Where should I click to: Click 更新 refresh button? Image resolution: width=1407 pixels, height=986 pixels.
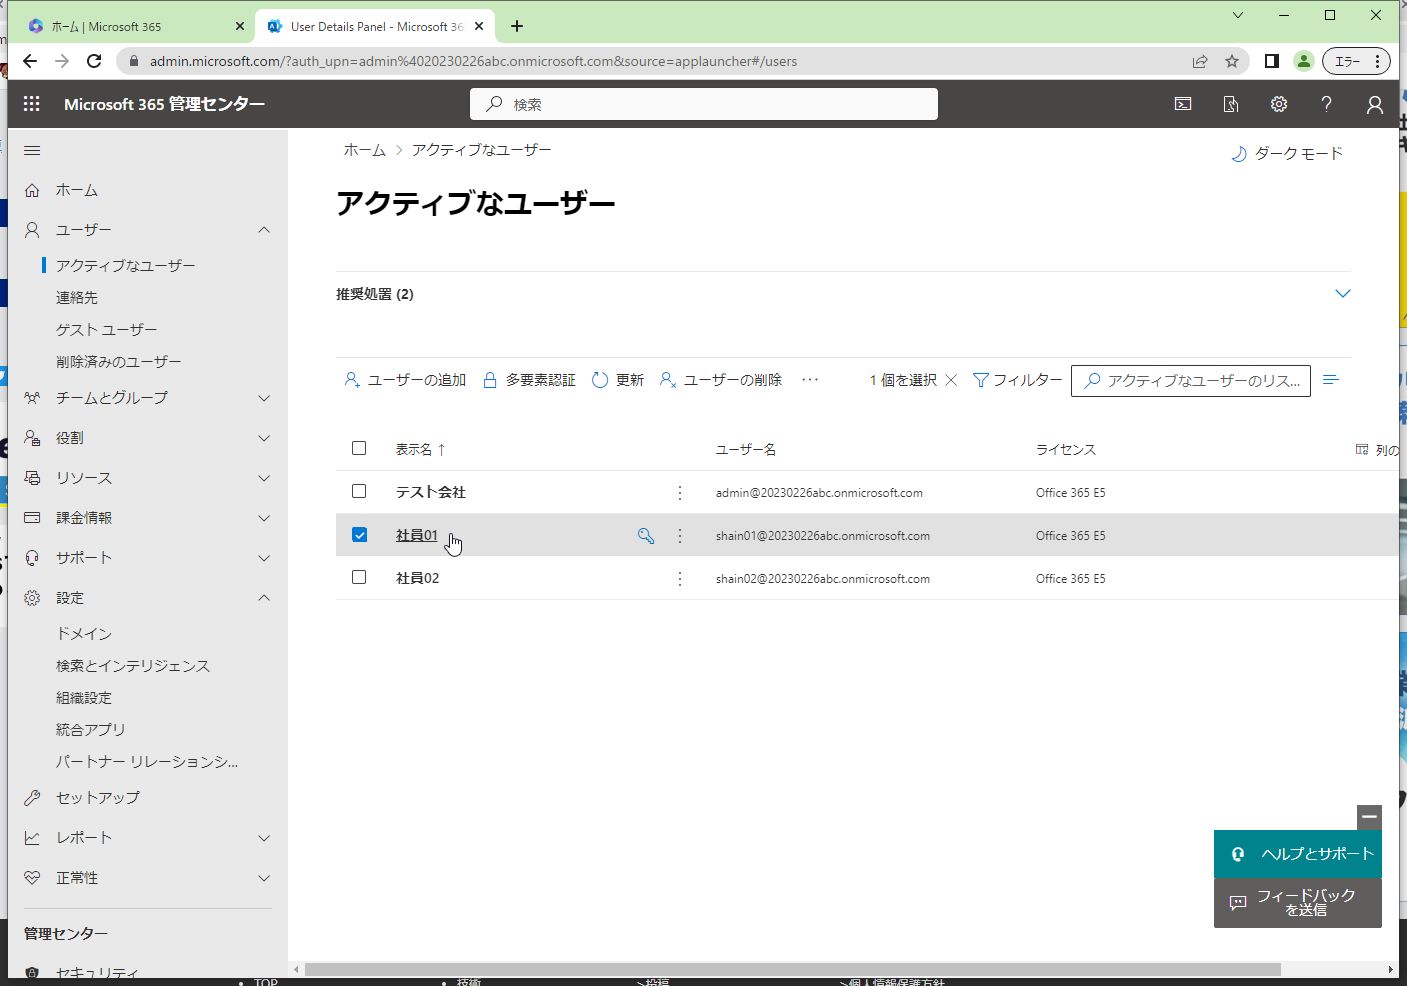pos(618,380)
